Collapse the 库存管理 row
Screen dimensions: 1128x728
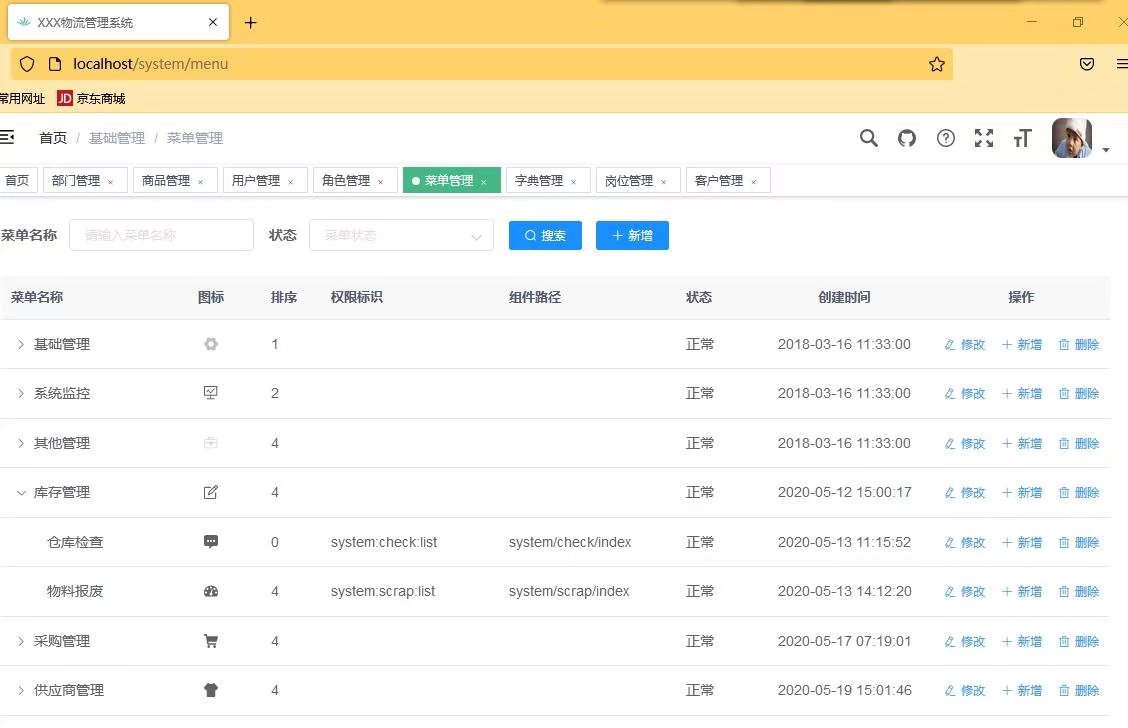21,493
